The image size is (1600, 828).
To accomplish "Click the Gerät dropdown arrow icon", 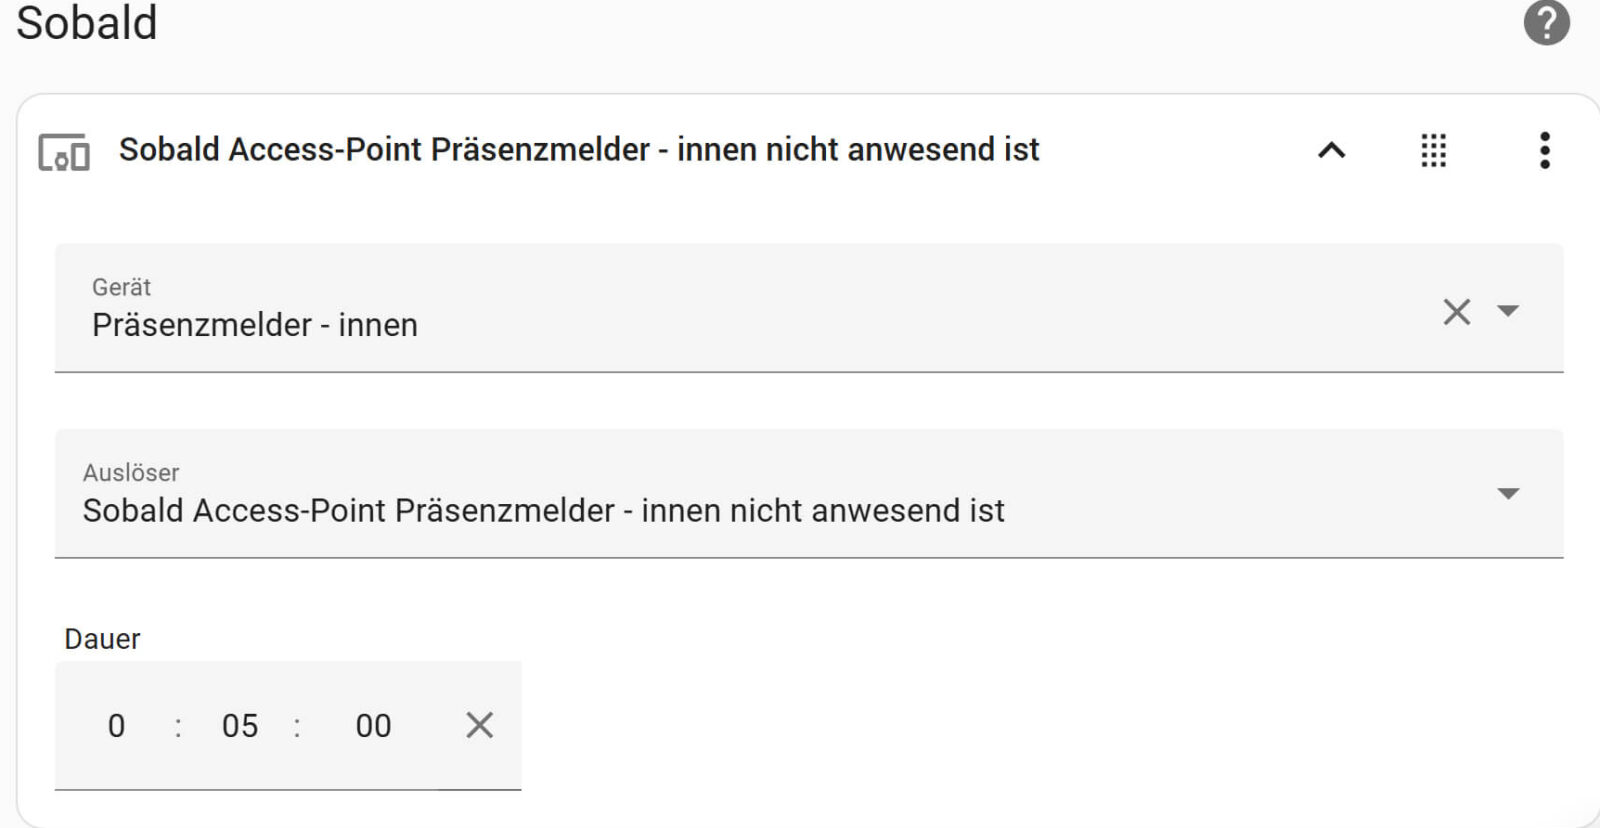I will (1510, 313).
